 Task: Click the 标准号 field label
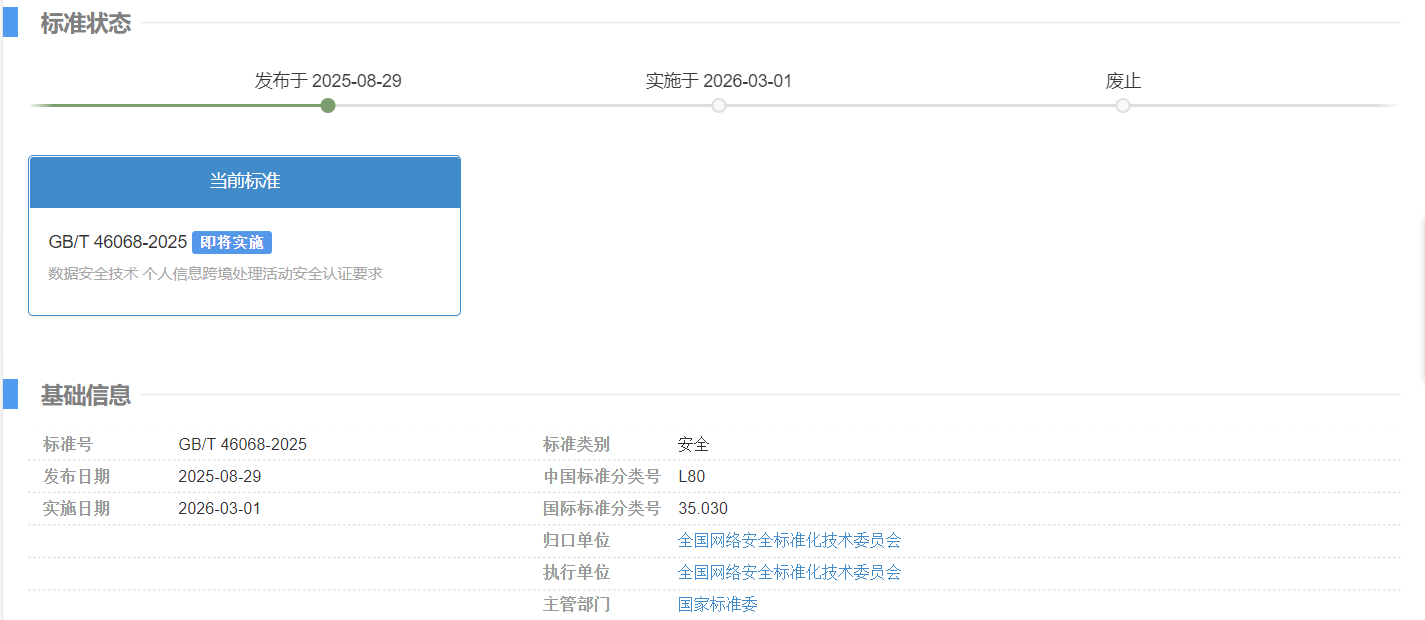(67, 444)
